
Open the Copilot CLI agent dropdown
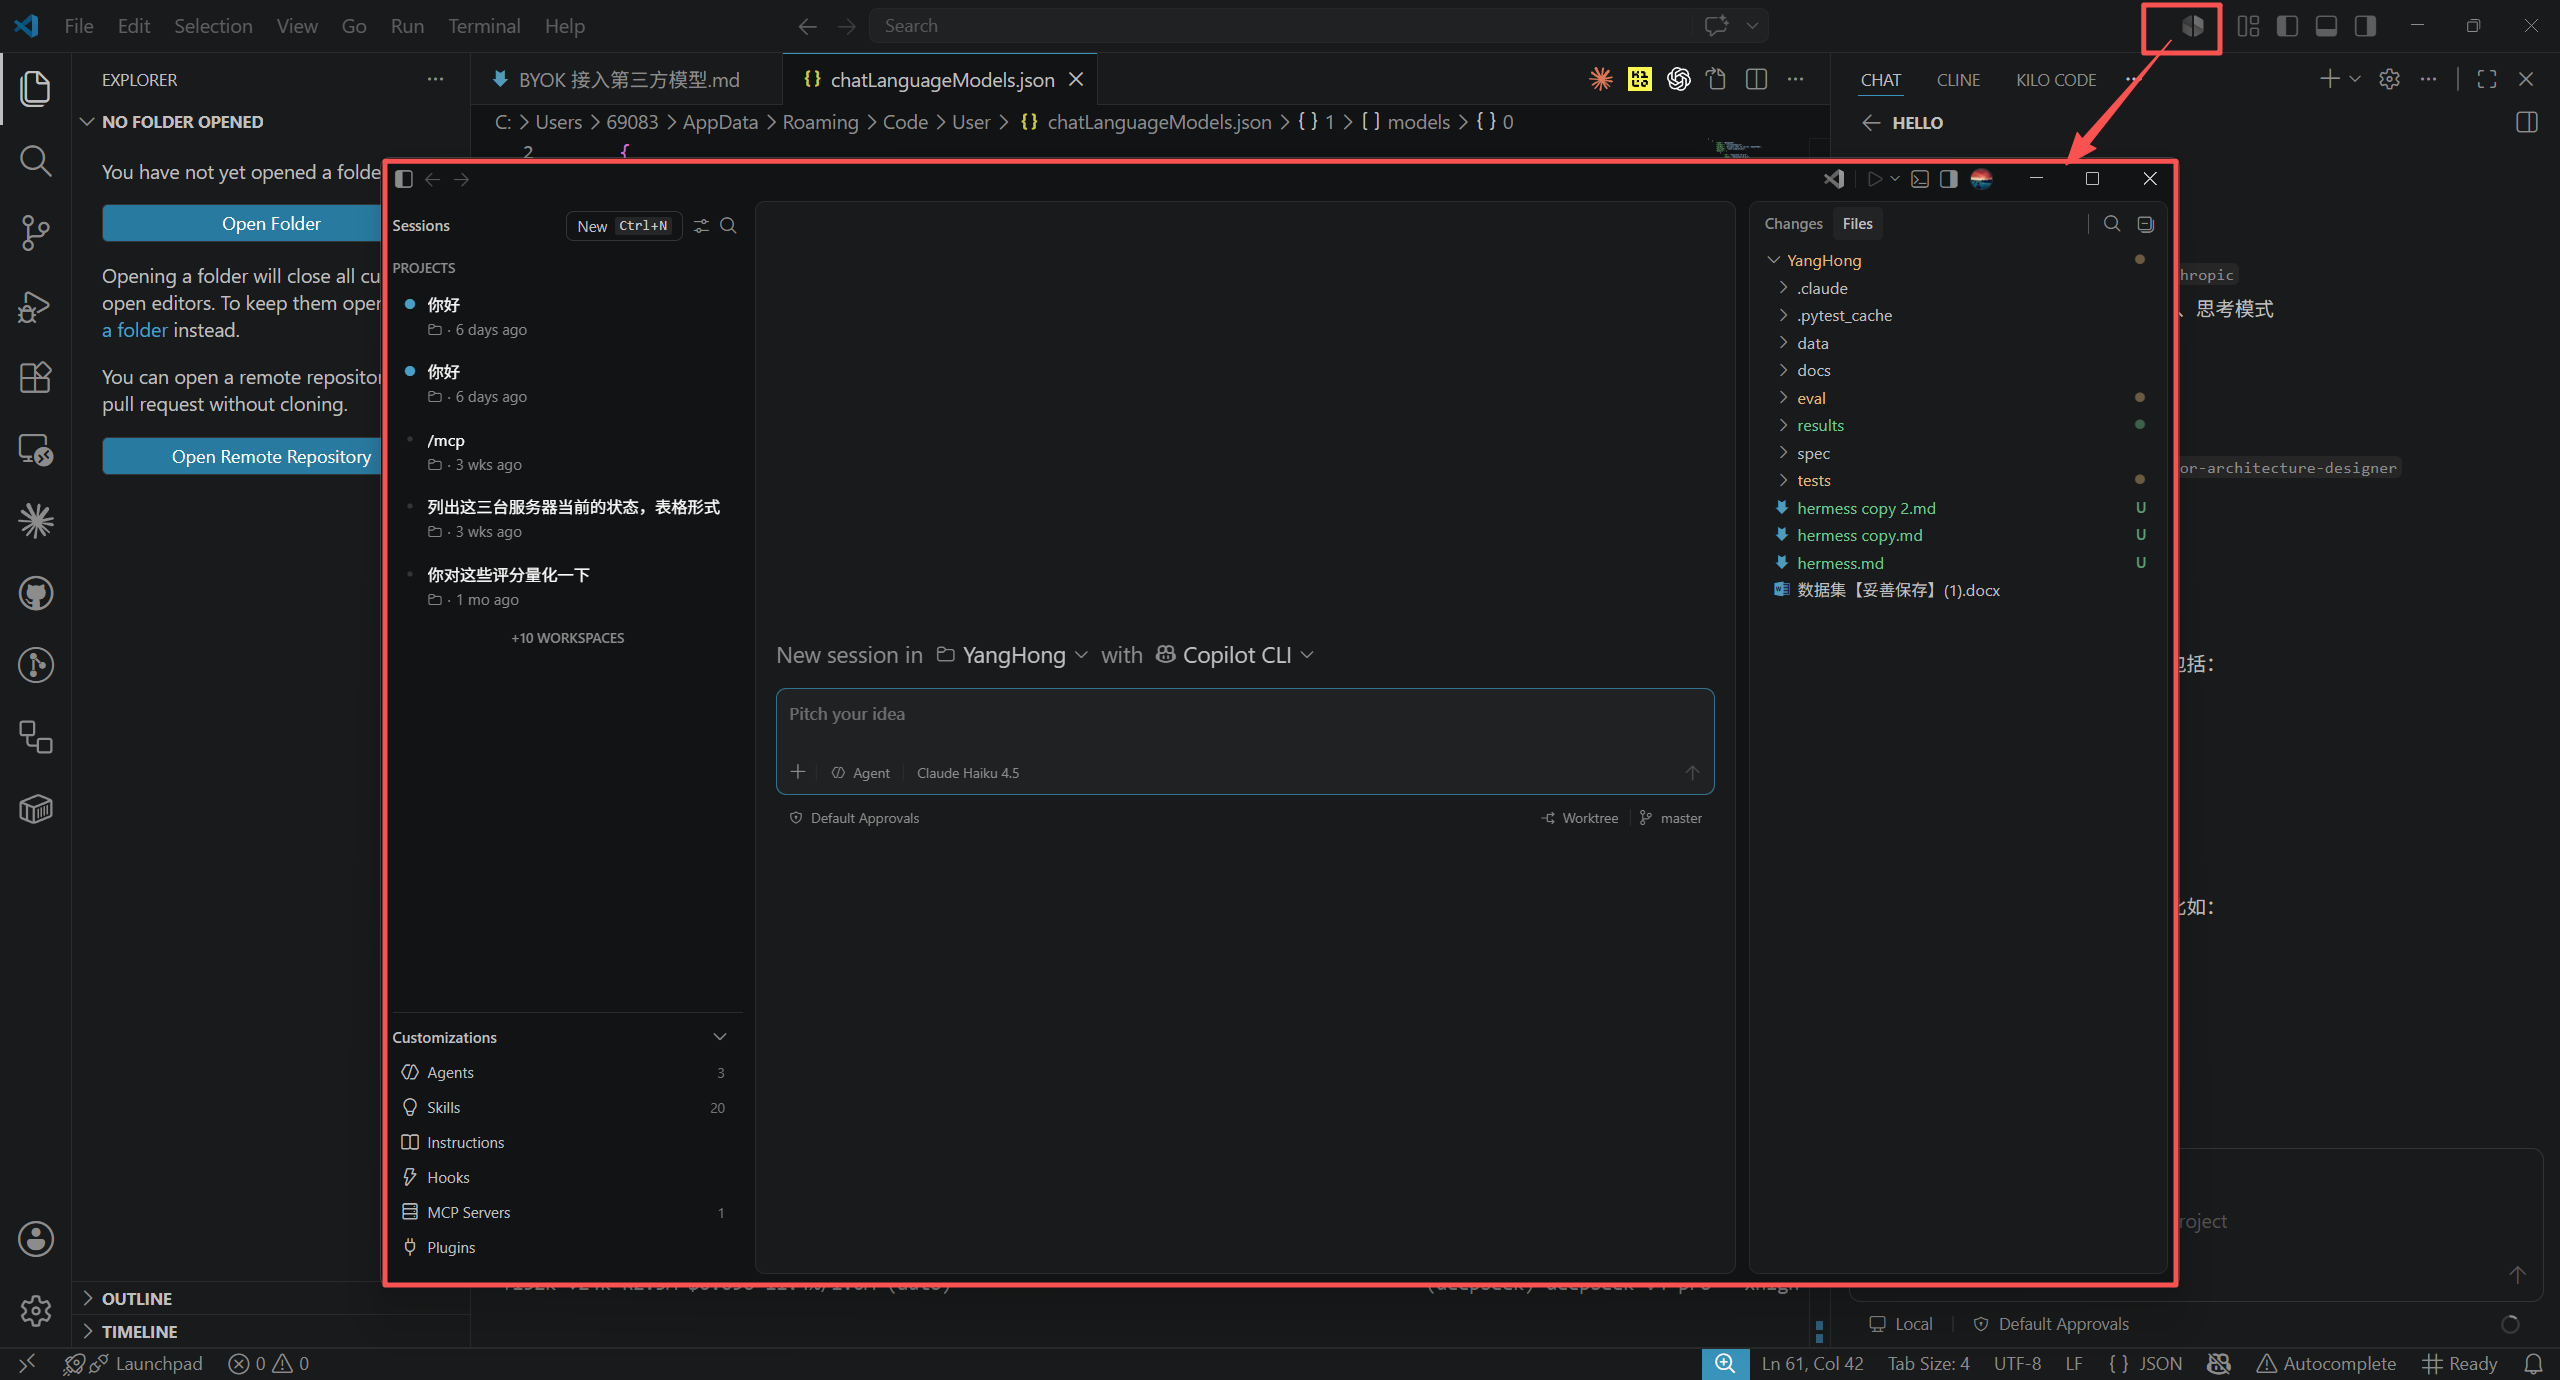click(x=1235, y=655)
